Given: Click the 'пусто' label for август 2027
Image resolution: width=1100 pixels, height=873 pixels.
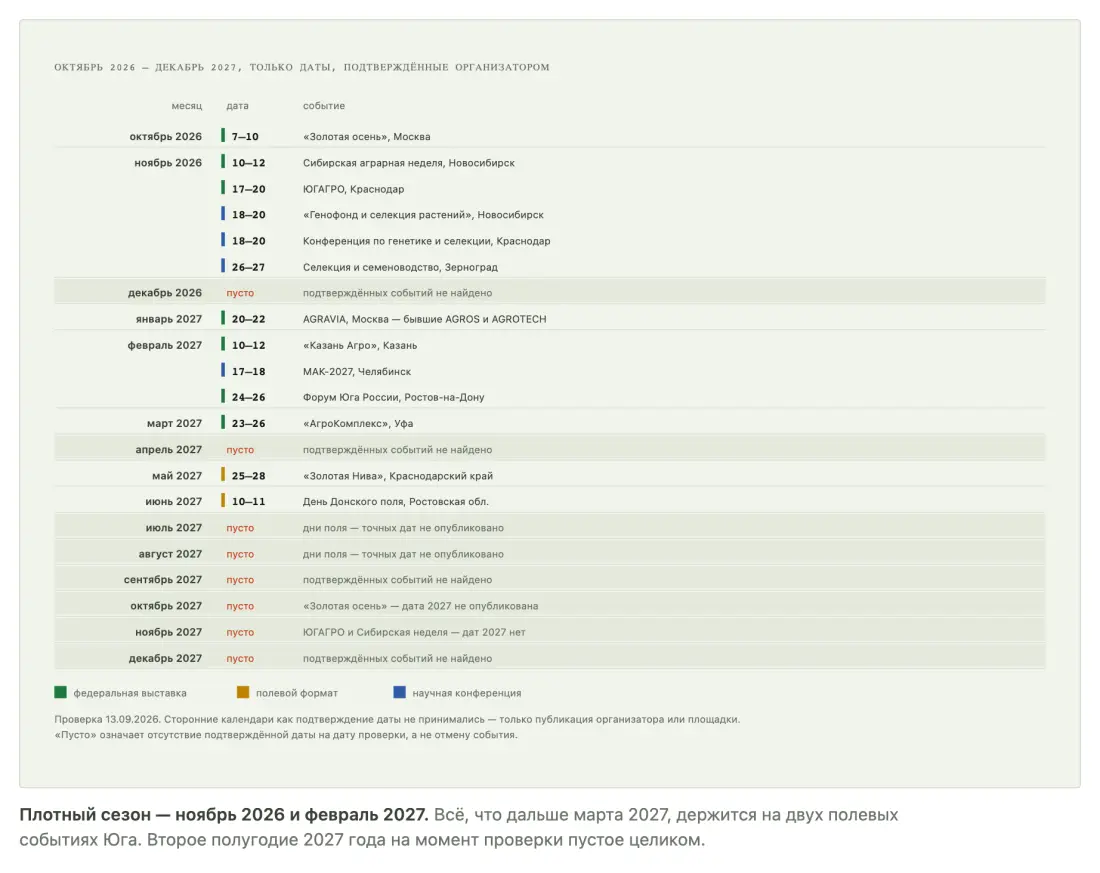Looking at the screenshot, I should [x=240, y=554].
